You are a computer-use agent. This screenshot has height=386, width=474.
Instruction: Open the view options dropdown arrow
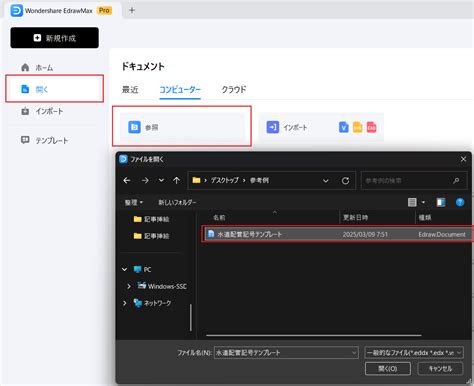(423, 202)
